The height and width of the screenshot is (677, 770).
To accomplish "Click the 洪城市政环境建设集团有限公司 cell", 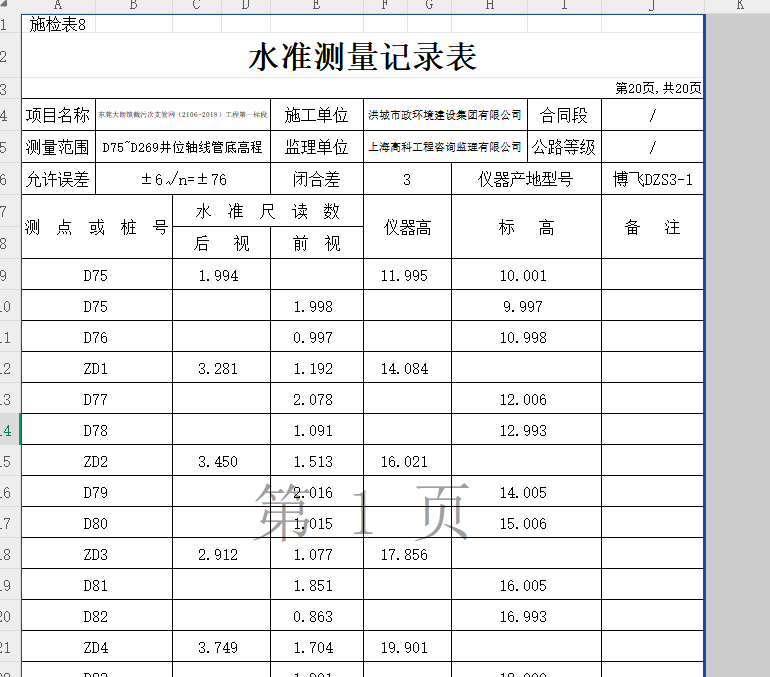I will pyautogui.click(x=445, y=116).
